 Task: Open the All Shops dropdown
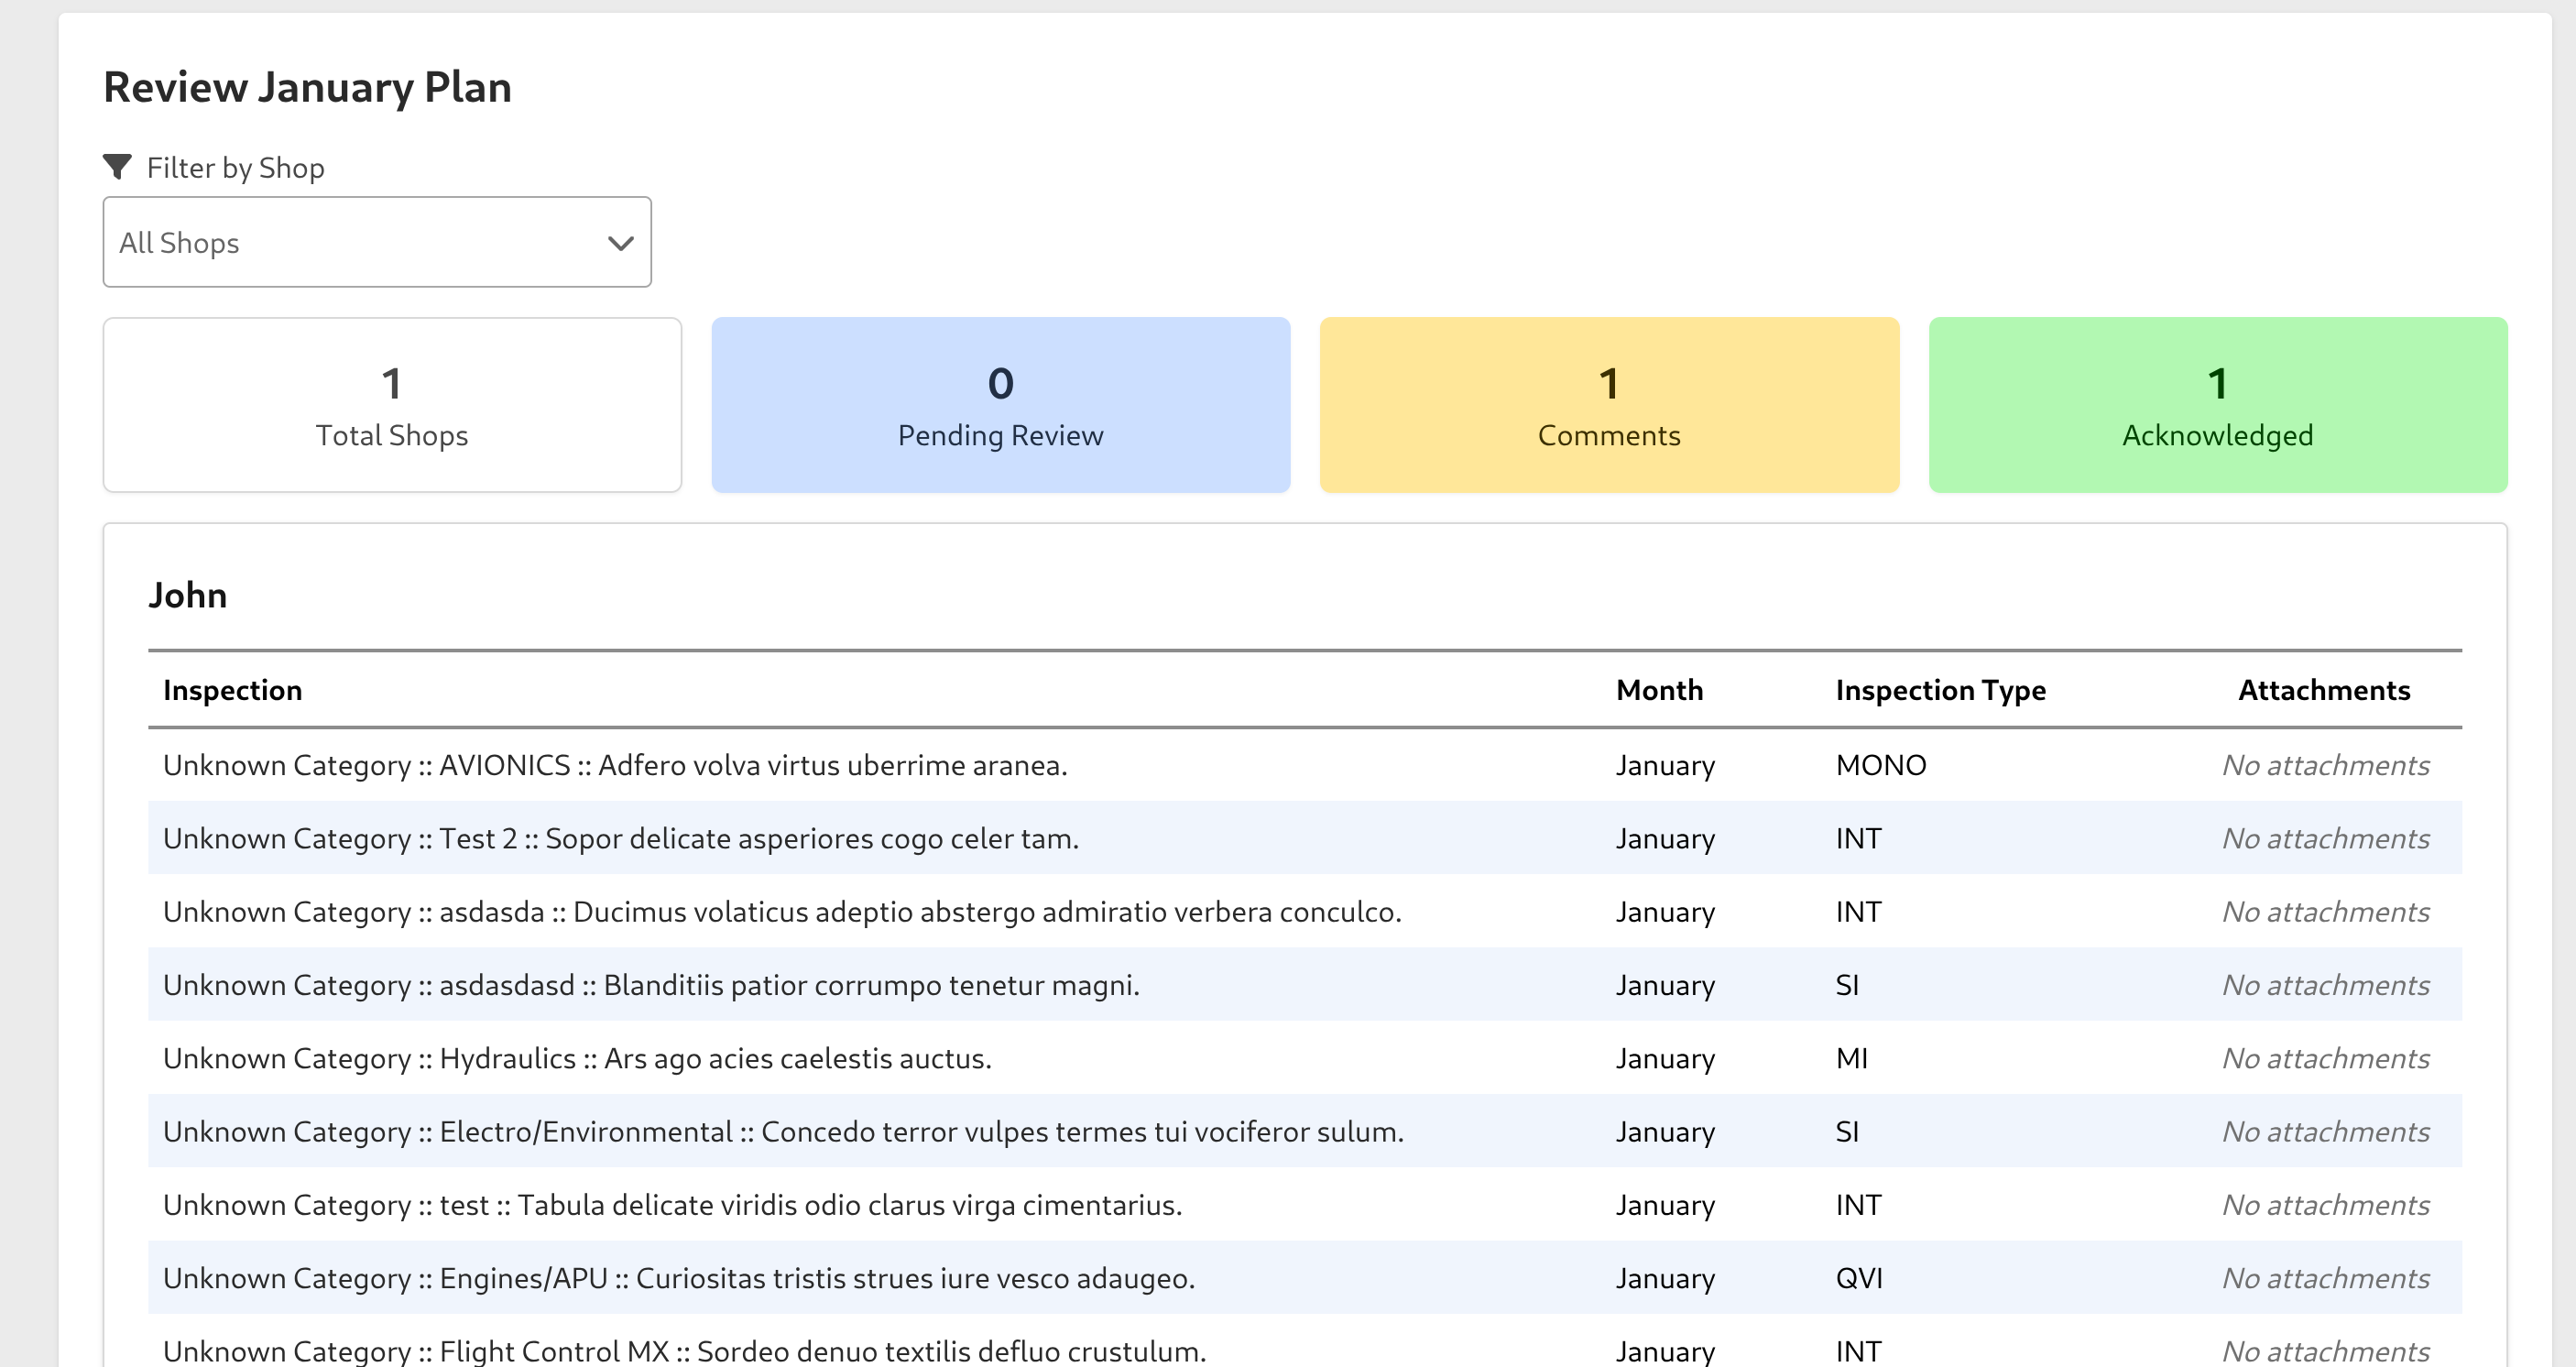pos(376,242)
